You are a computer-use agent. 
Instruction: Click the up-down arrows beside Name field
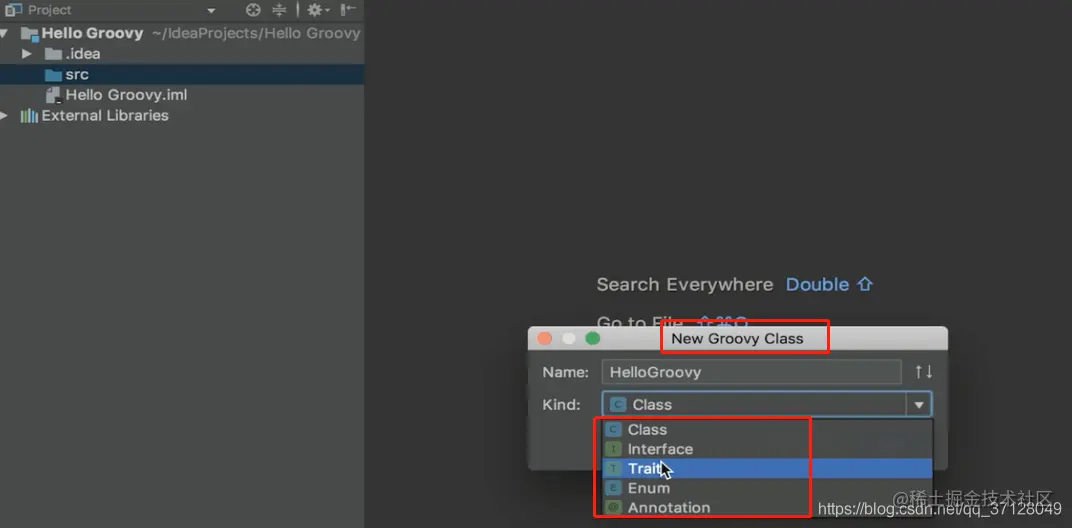[x=924, y=372]
